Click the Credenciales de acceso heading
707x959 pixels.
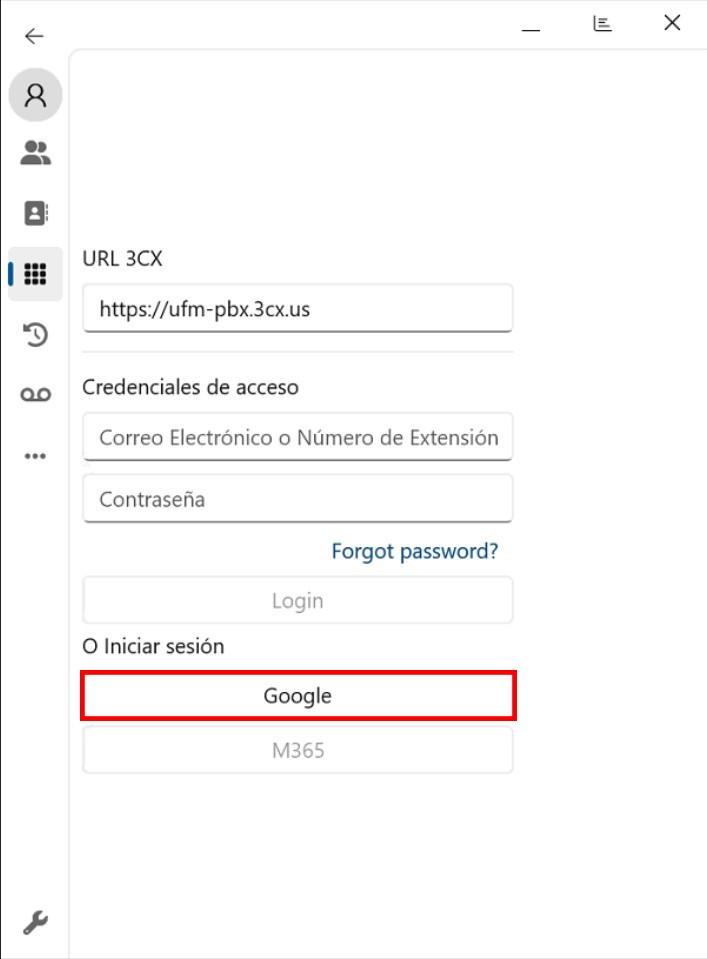pyautogui.click(x=190, y=387)
